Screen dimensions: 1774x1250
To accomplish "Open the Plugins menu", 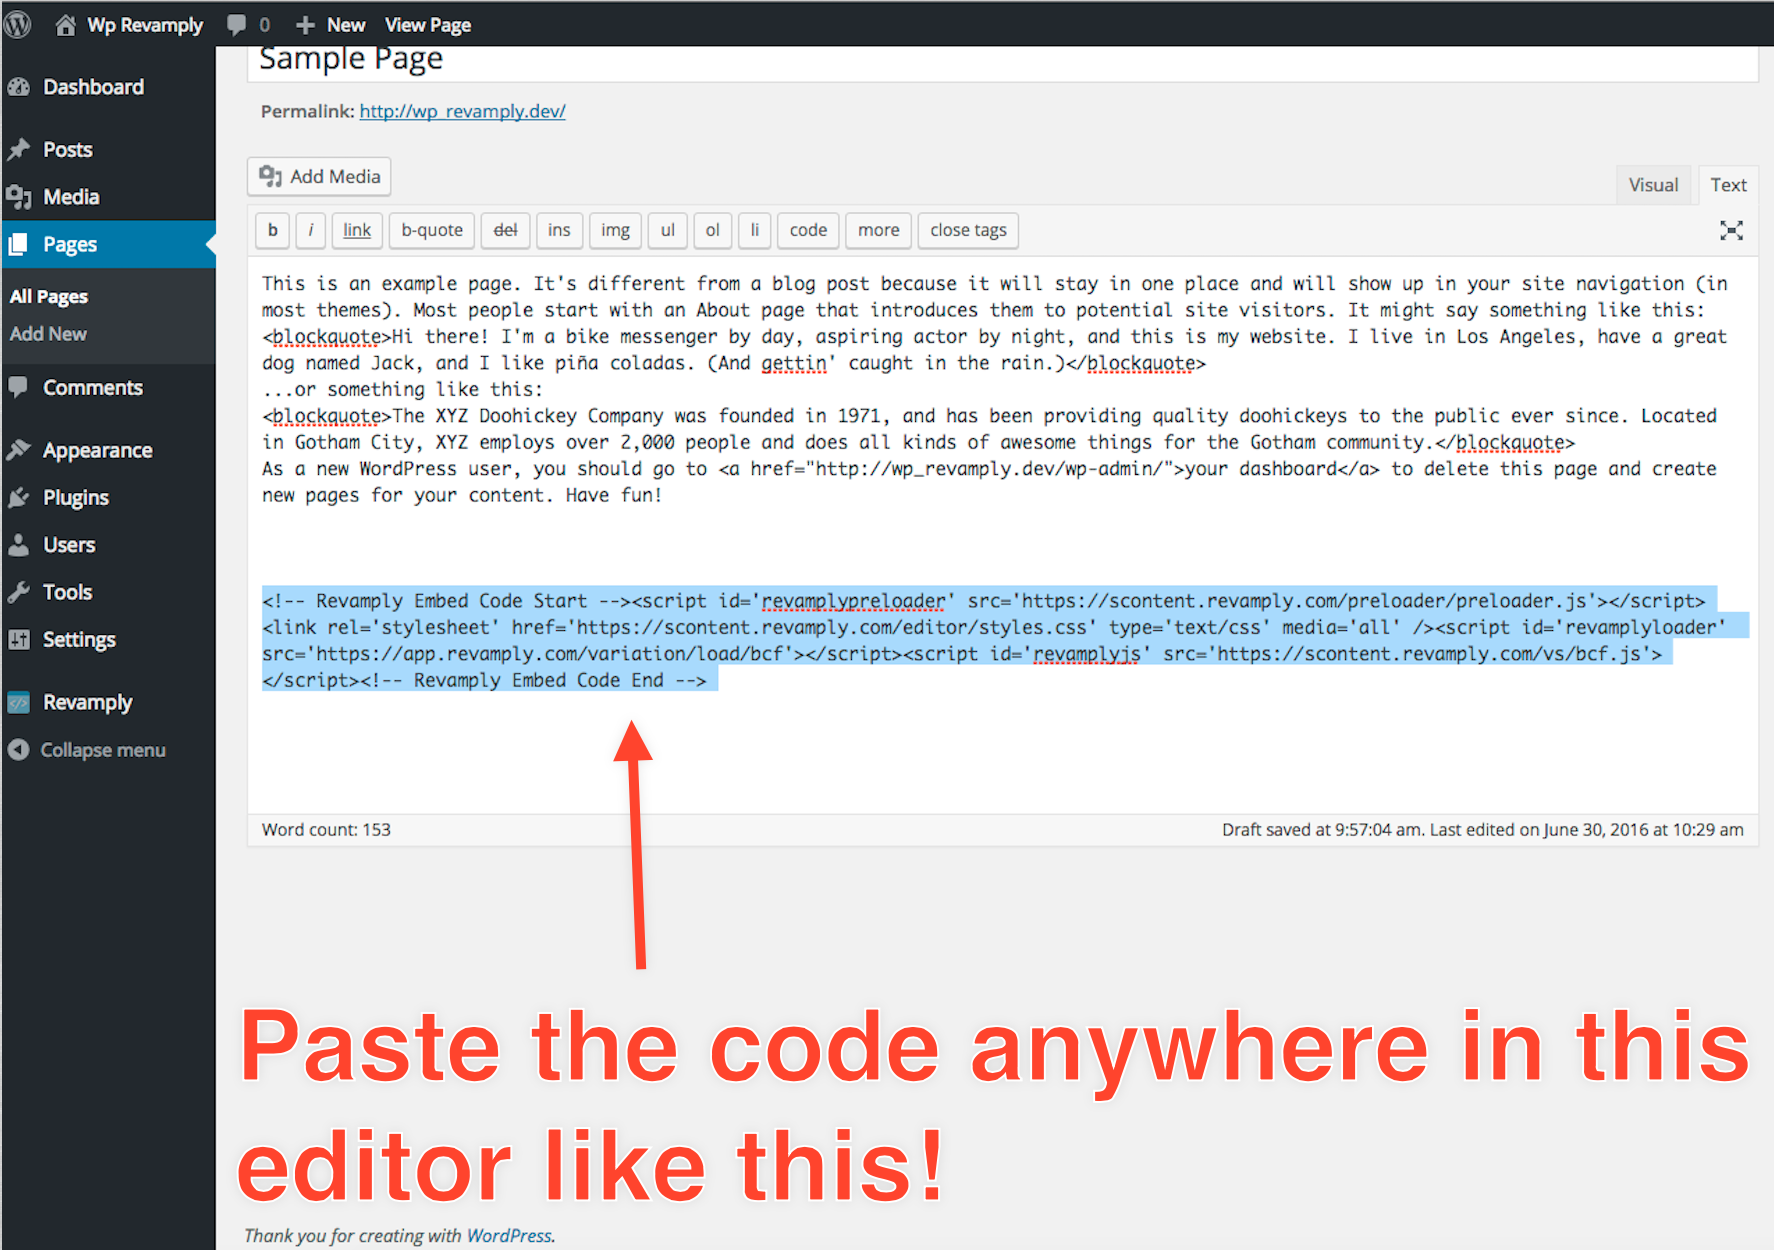I will point(108,497).
